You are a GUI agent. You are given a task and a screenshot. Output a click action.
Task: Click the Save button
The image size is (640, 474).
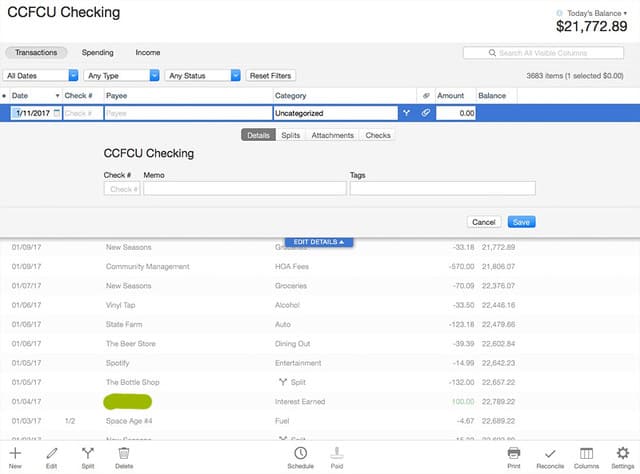pyautogui.click(x=521, y=222)
